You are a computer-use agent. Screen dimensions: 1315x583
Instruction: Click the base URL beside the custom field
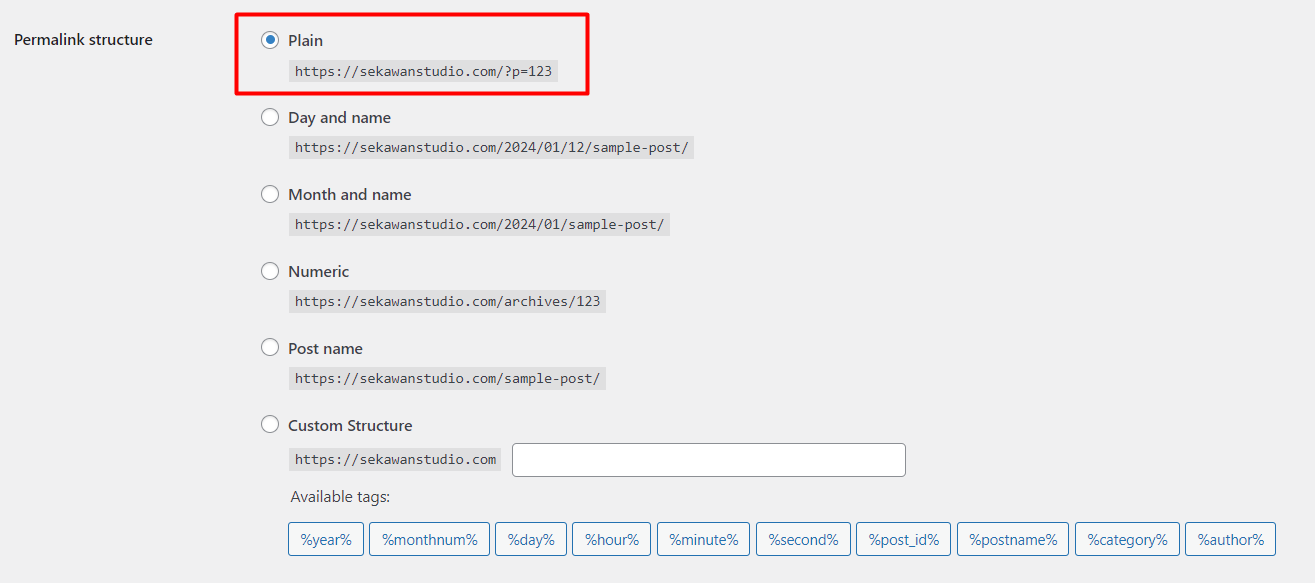(x=395, y=460)
